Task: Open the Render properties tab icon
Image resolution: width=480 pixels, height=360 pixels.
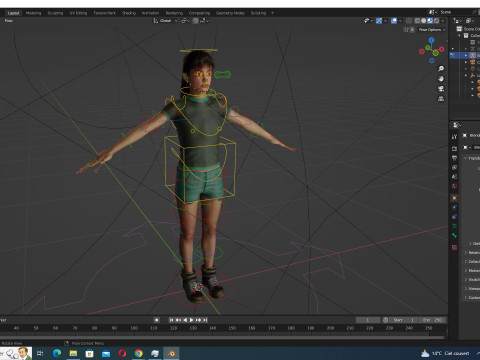Action: pyautogui.click(x=454, y=149)
